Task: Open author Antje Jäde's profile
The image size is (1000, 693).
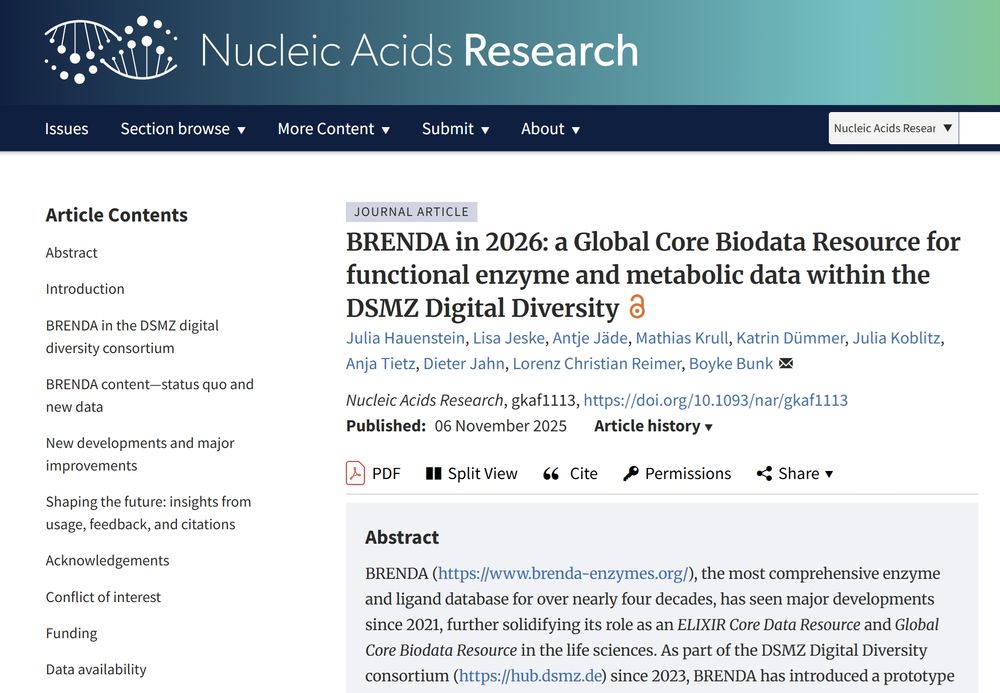Action: pos(590,338)
